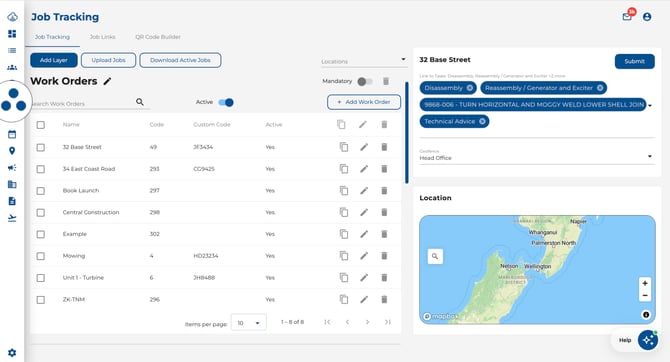Expand the Head Office geofence dropdown

pyautogui.click(x=537, y=156)
